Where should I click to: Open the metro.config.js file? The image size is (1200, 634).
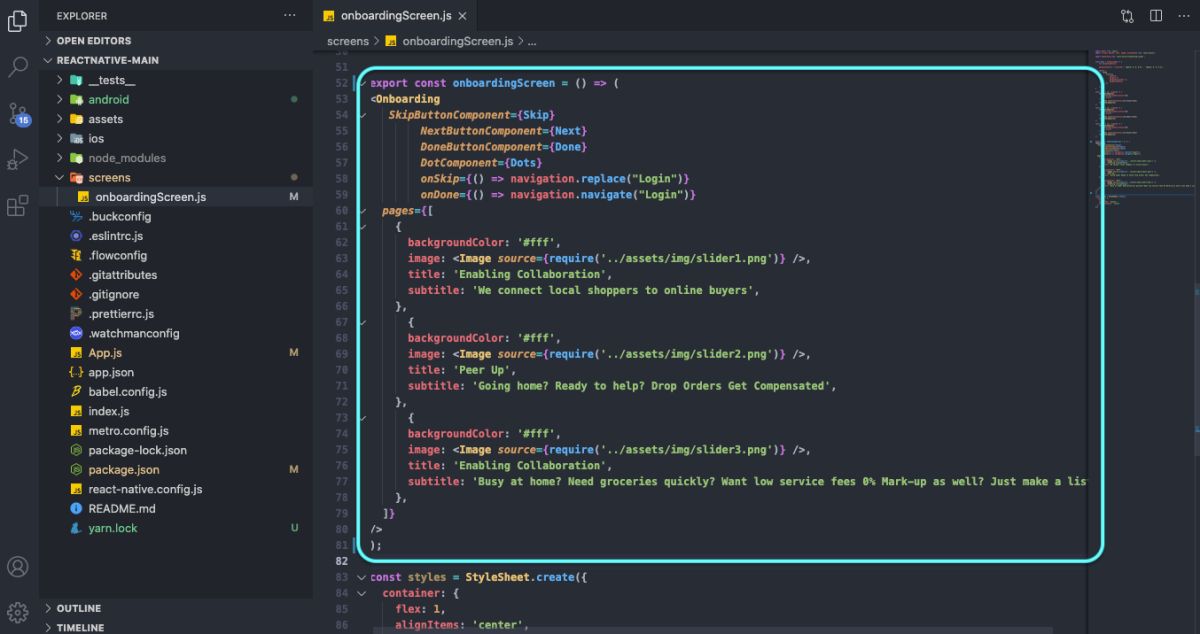(176, 431)
